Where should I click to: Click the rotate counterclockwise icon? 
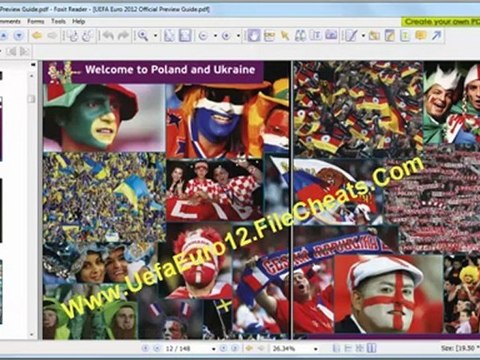coord(72,36)
